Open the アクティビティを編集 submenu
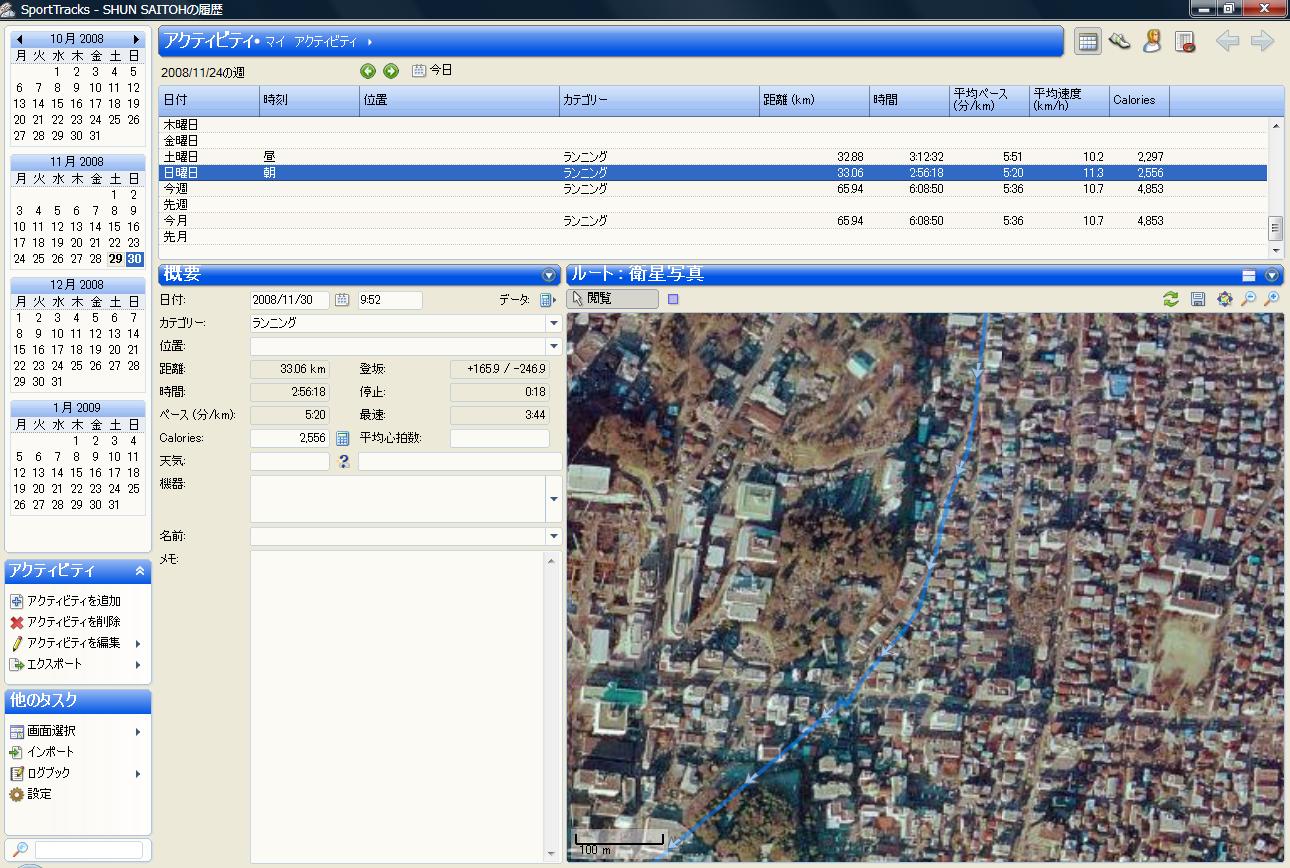The height and width of the screenshot is (868, 1290). tap(76, 643)
